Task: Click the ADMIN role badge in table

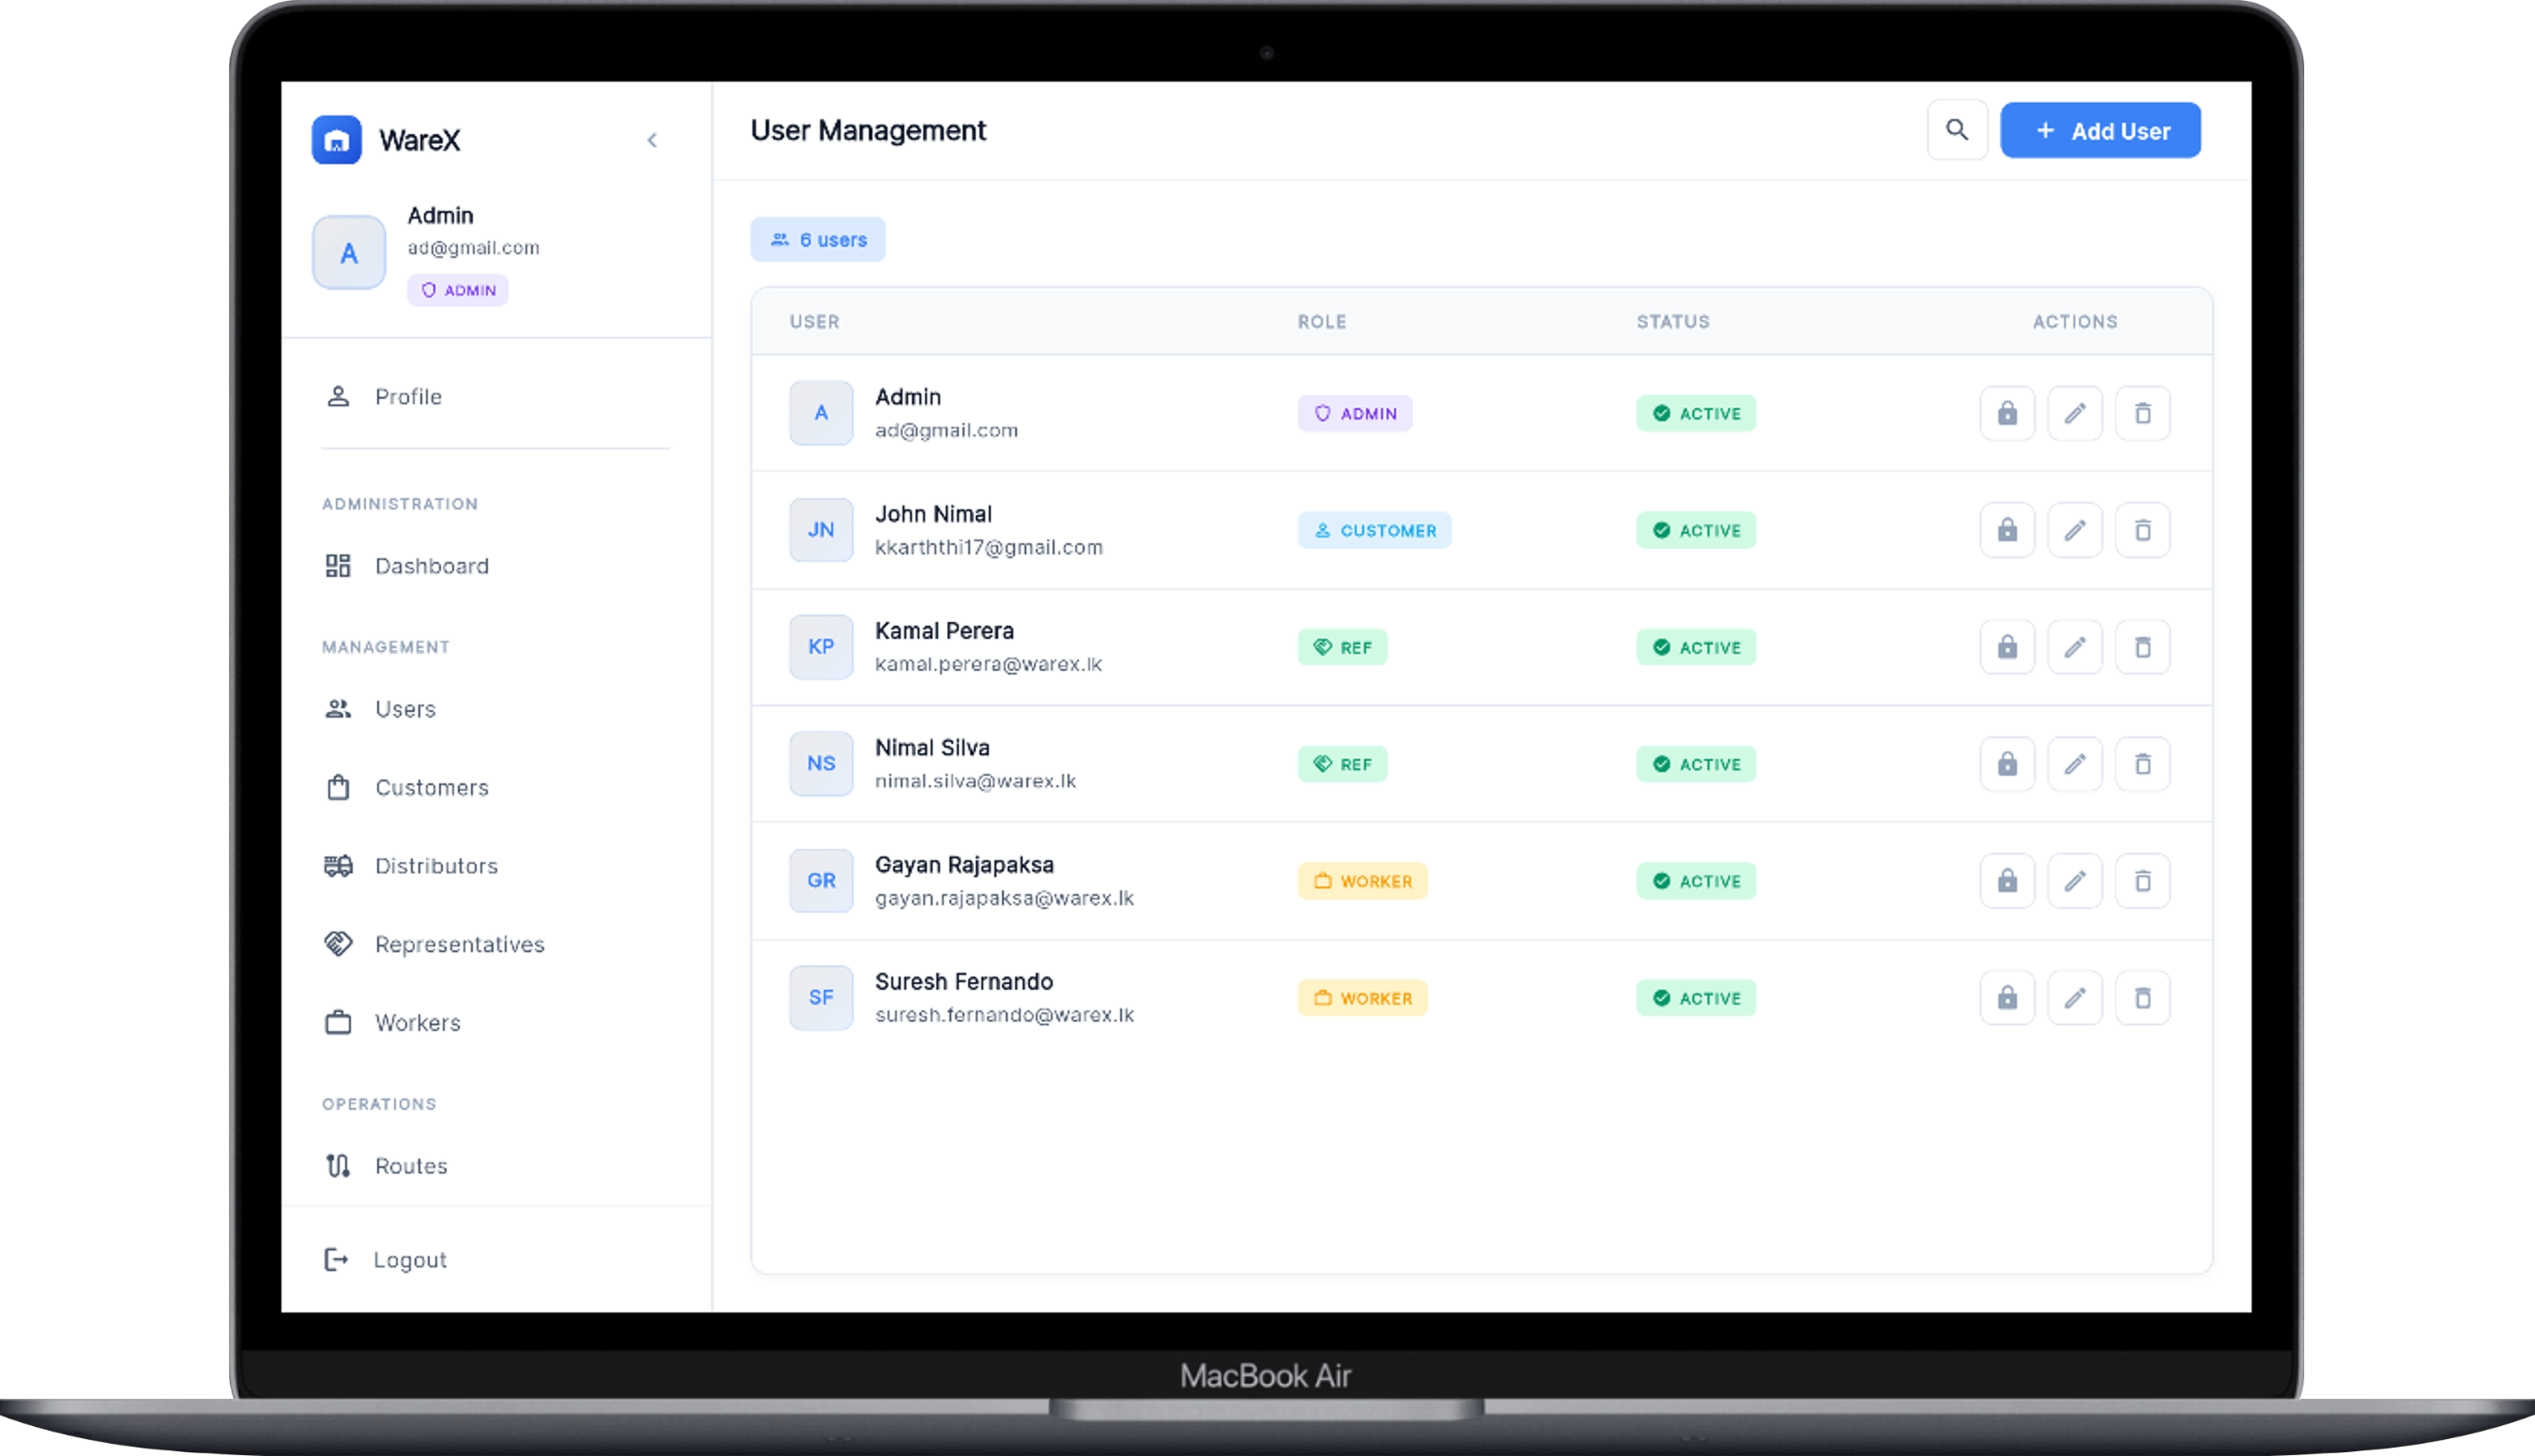Action: click(x=1355, y=414)
